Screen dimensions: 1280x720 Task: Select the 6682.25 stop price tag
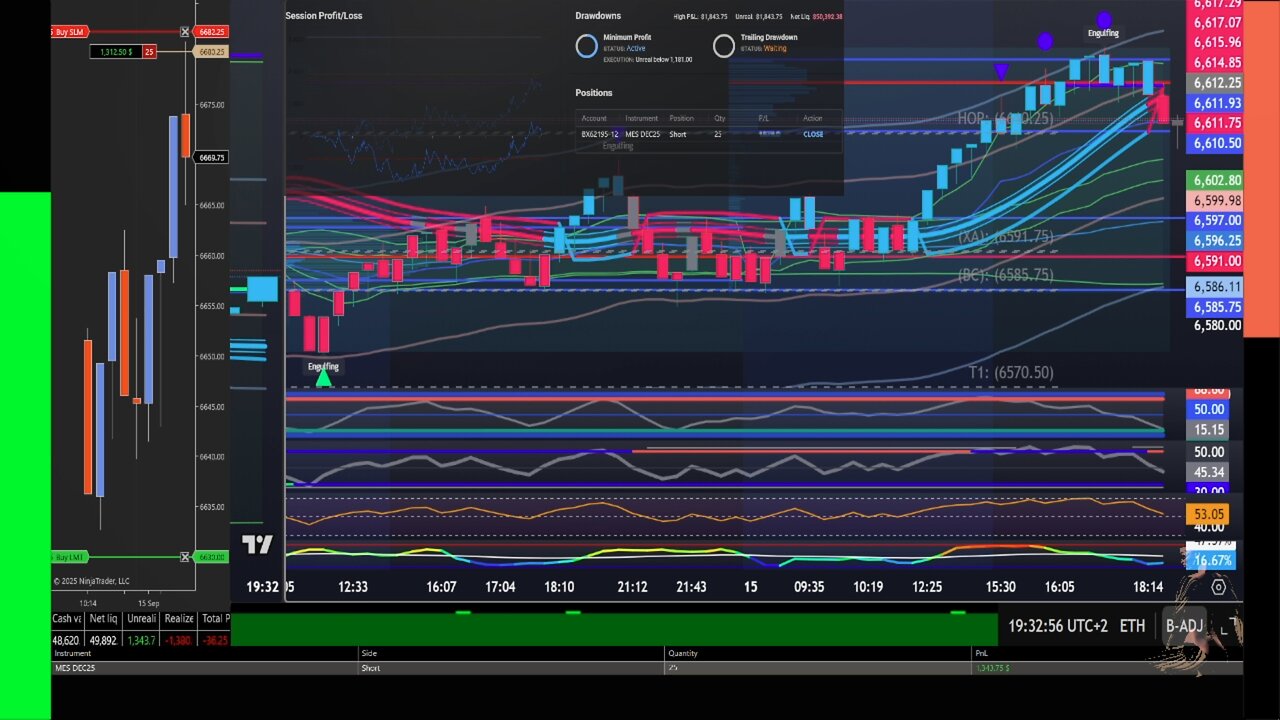212,32
